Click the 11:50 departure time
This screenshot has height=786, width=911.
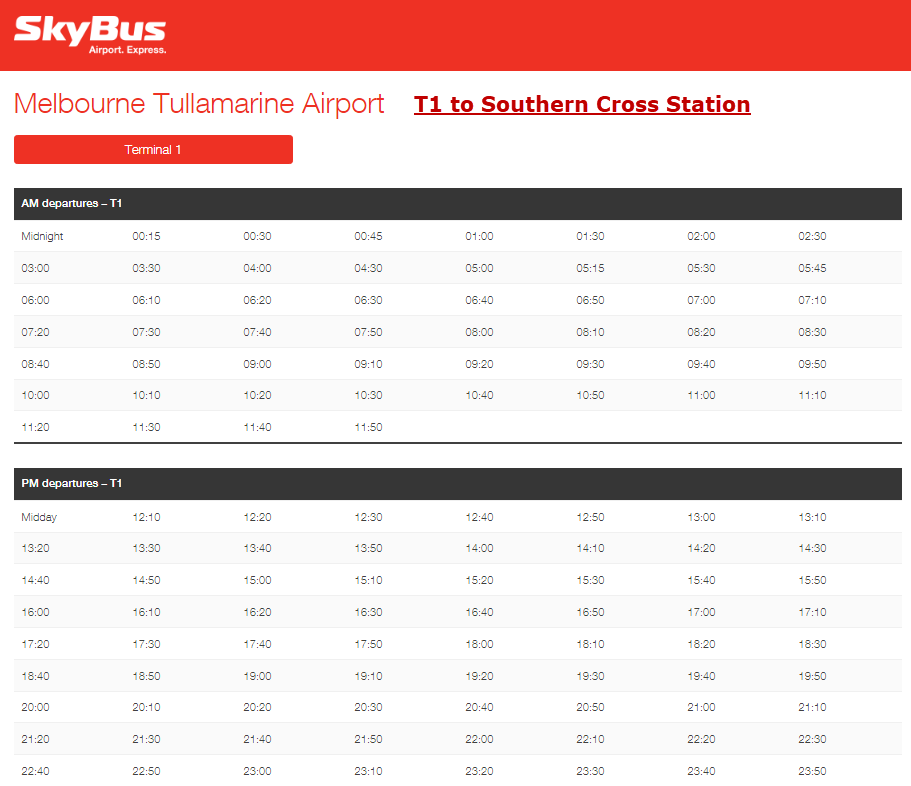[x=368, y=427]
